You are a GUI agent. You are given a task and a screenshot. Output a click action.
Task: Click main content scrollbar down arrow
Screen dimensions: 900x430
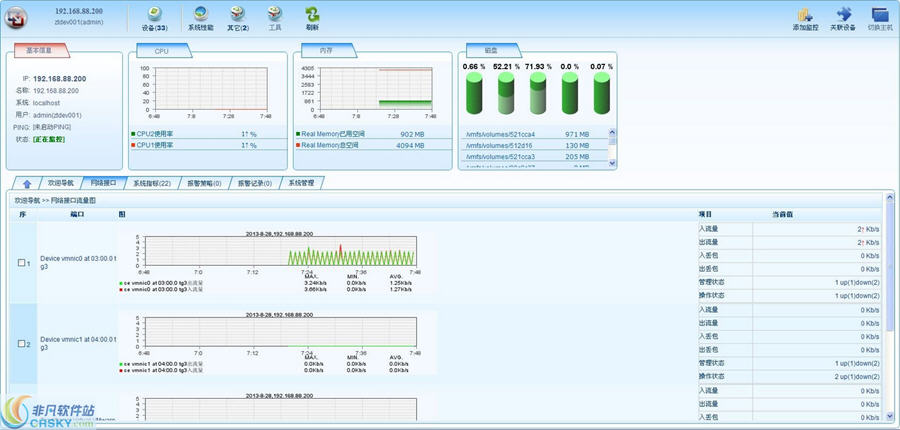coord(890,415)
